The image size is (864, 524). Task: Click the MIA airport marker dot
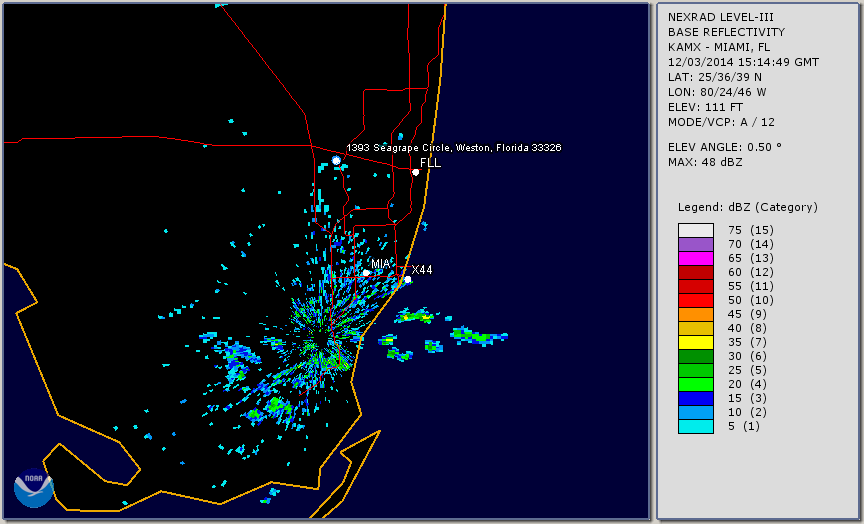pyautogui.click(x=366, y=273)
